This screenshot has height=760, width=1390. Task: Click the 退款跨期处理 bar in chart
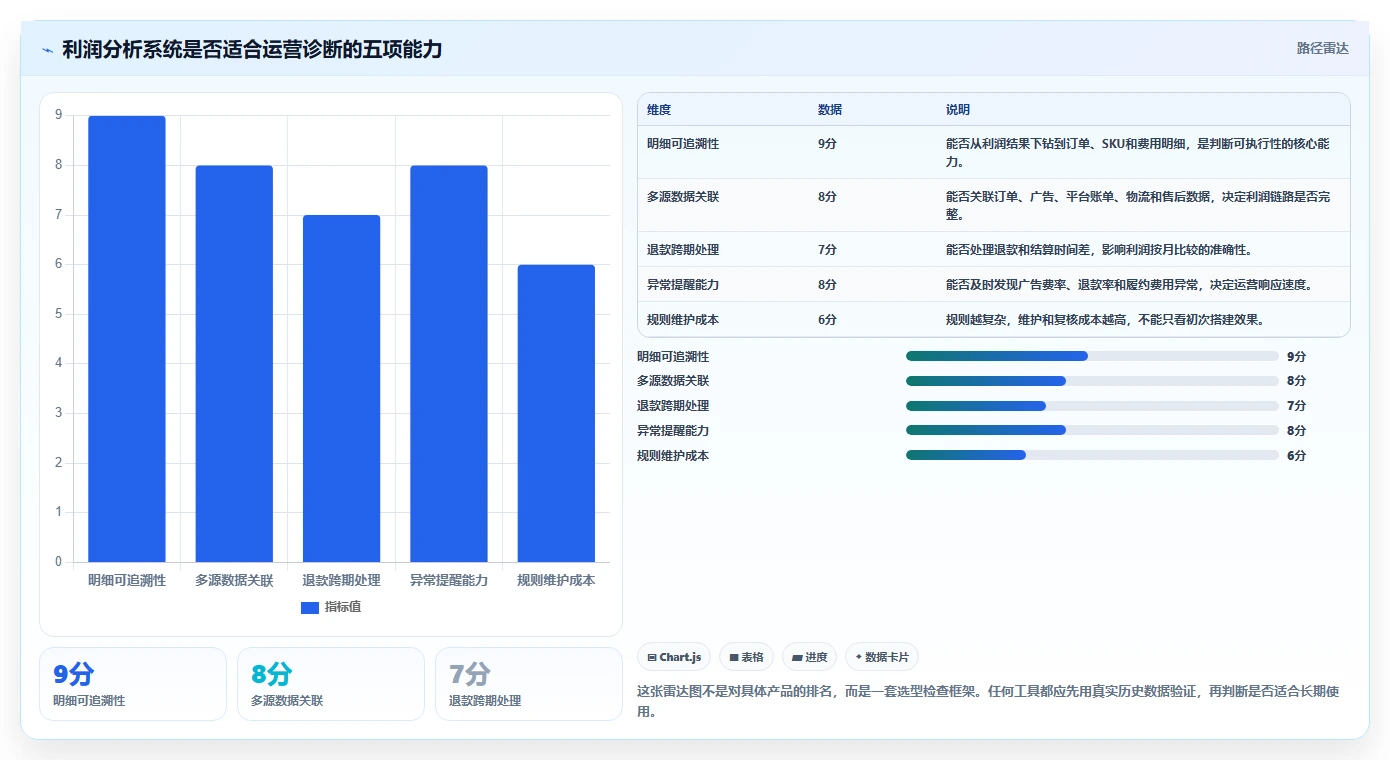pos(341,389)
